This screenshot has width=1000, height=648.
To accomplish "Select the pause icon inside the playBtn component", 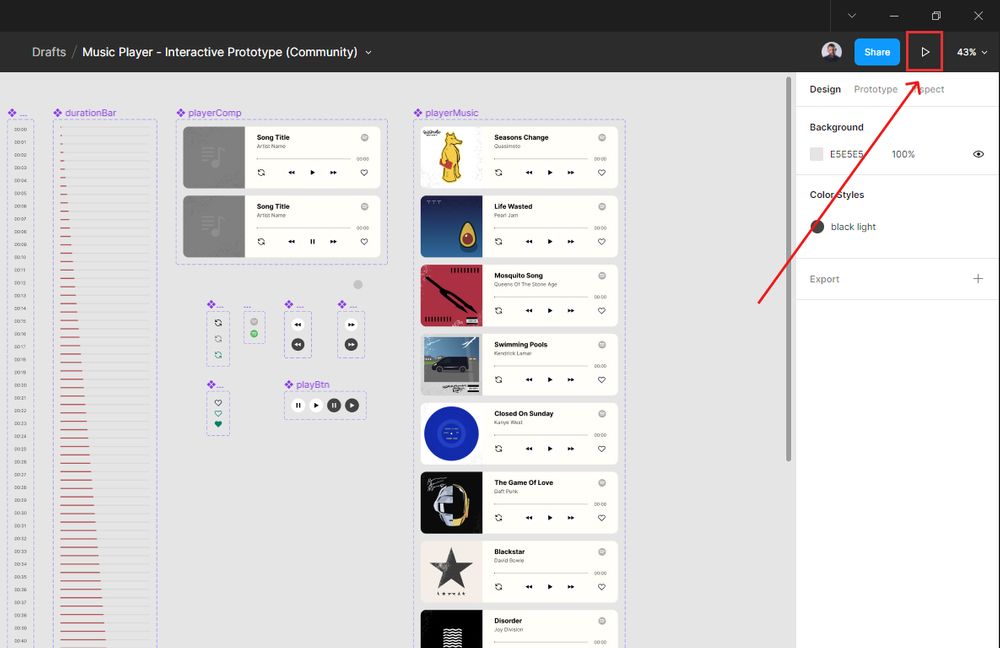I will click(297, 405).
